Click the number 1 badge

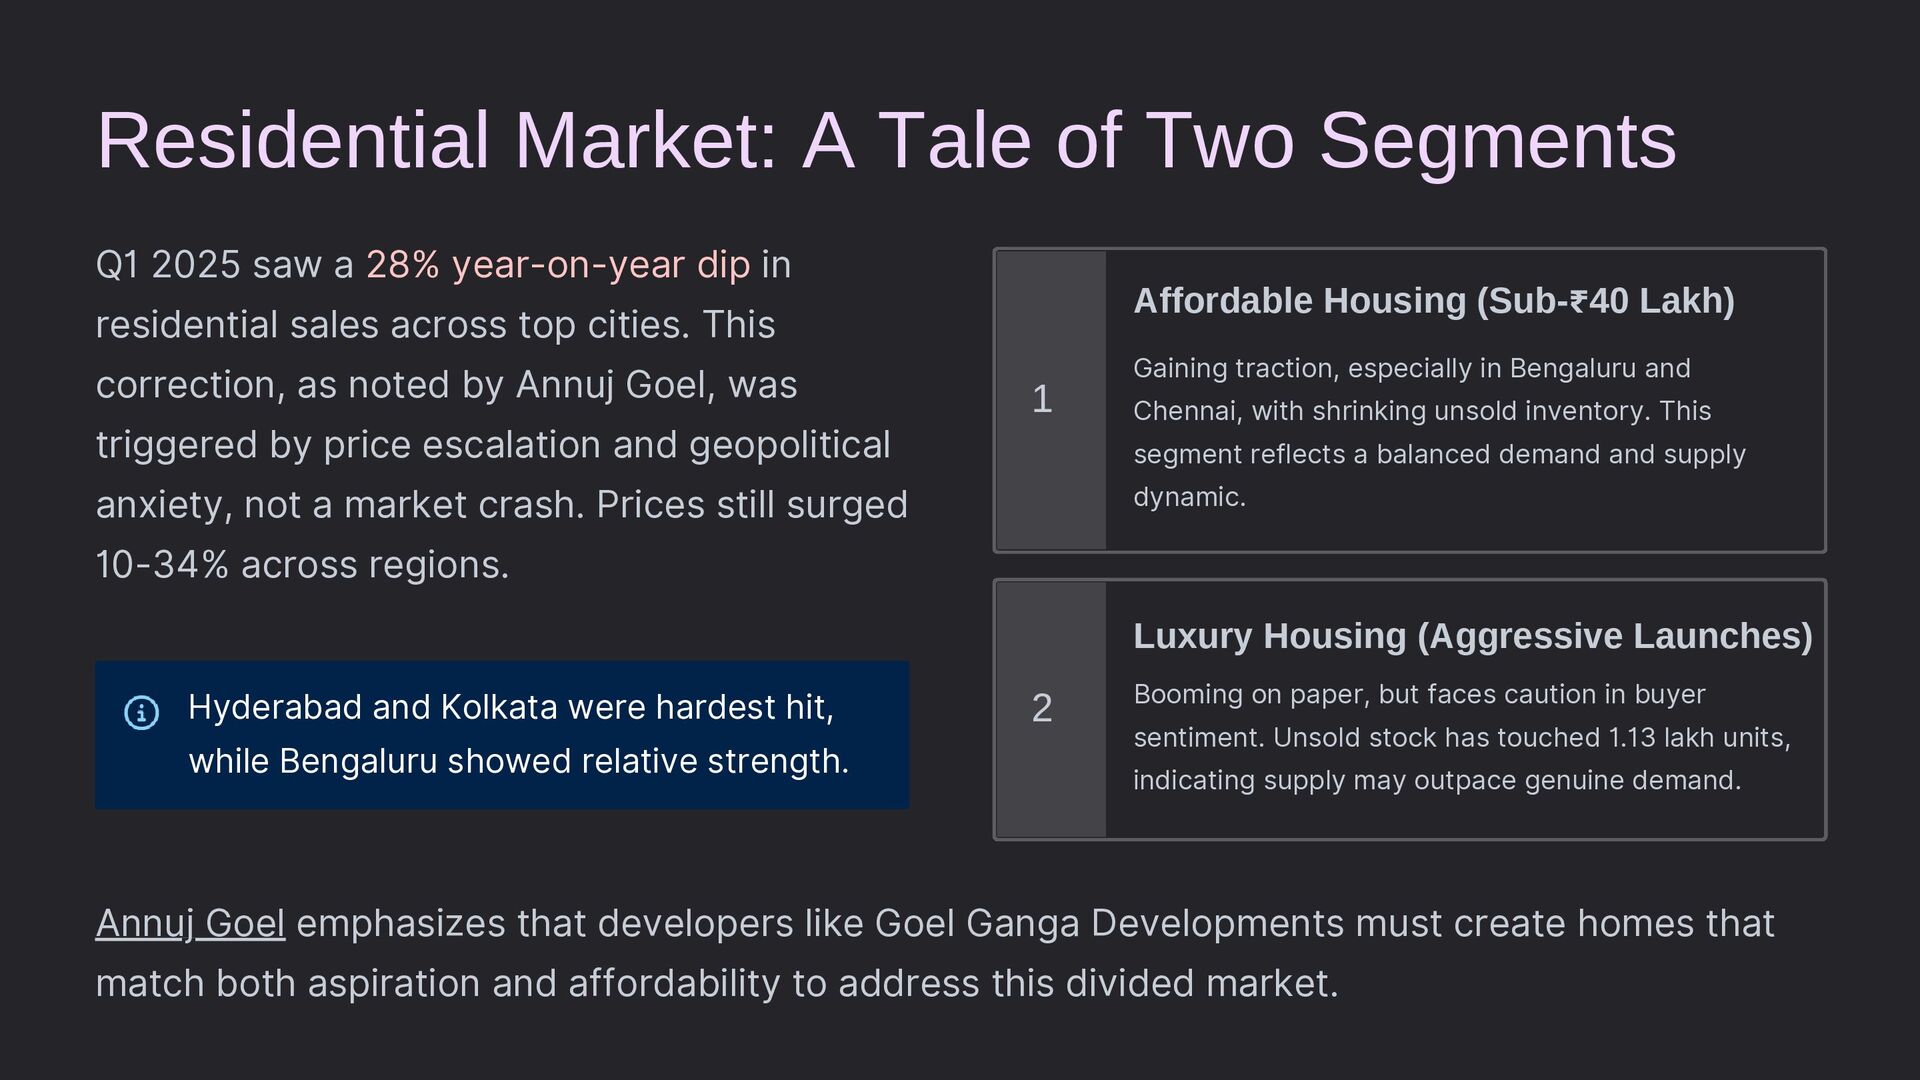[1042, 399]
